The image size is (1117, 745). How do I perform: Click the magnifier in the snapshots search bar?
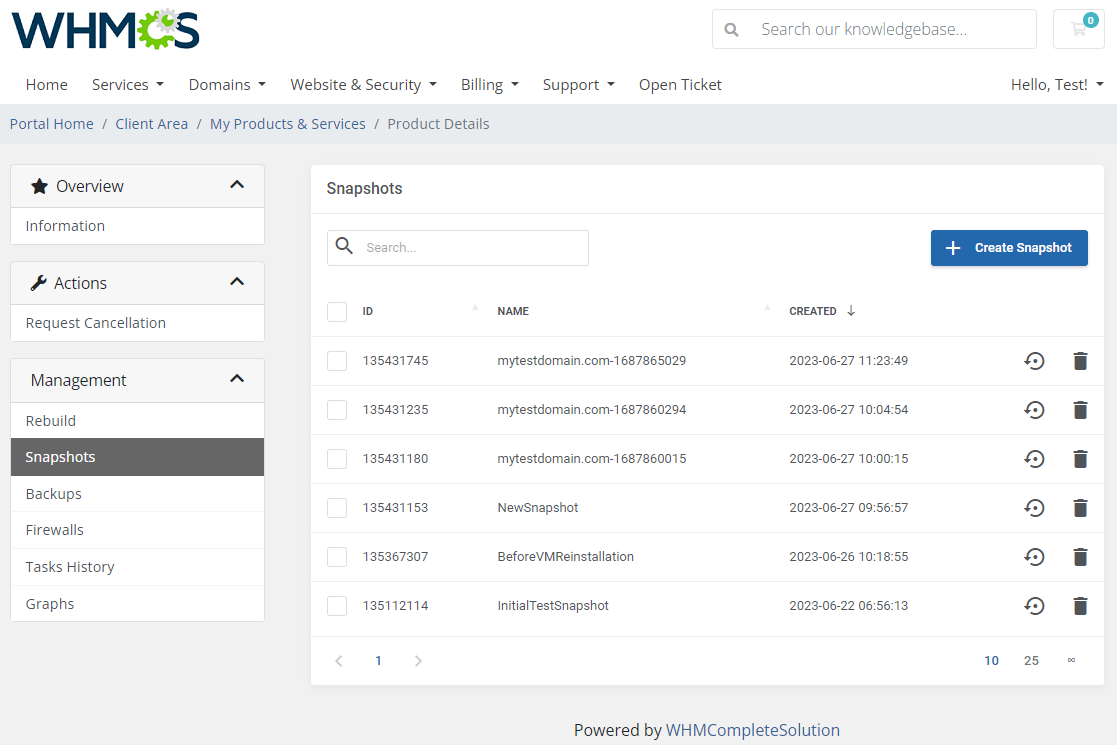pyautogui.click(x=344, y=247)
